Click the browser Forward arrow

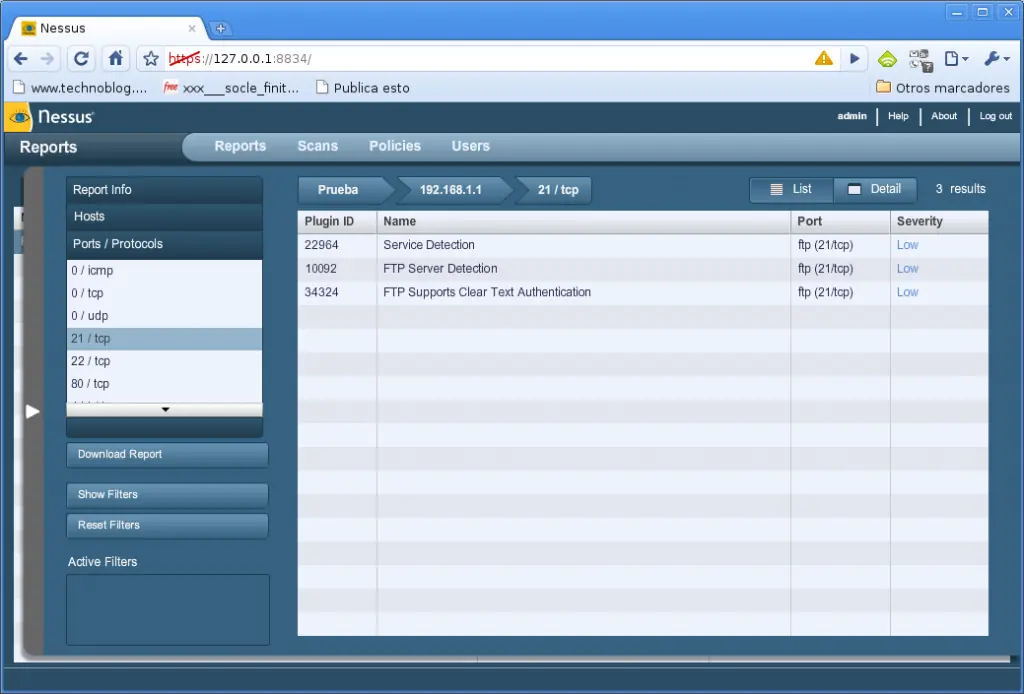point(48,59)
